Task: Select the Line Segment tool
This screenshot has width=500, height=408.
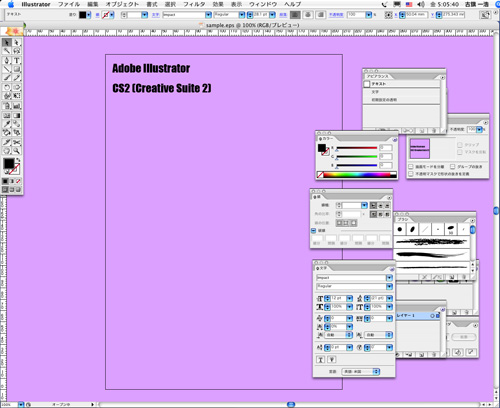Action: point(7,69)
